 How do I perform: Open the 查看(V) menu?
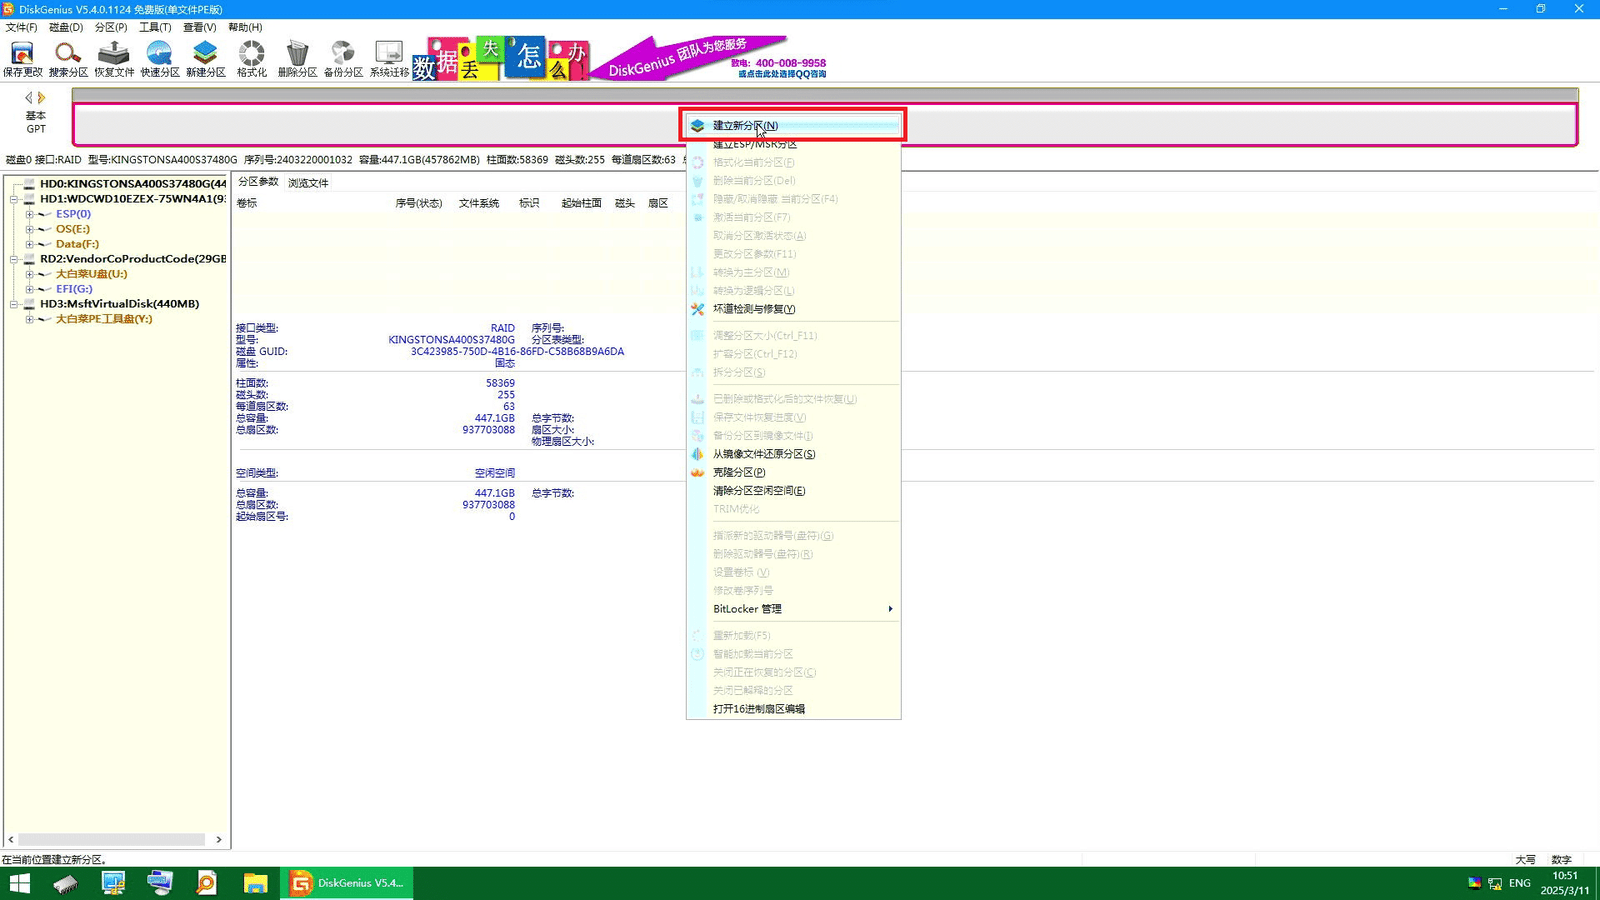[x=199, y=27]
